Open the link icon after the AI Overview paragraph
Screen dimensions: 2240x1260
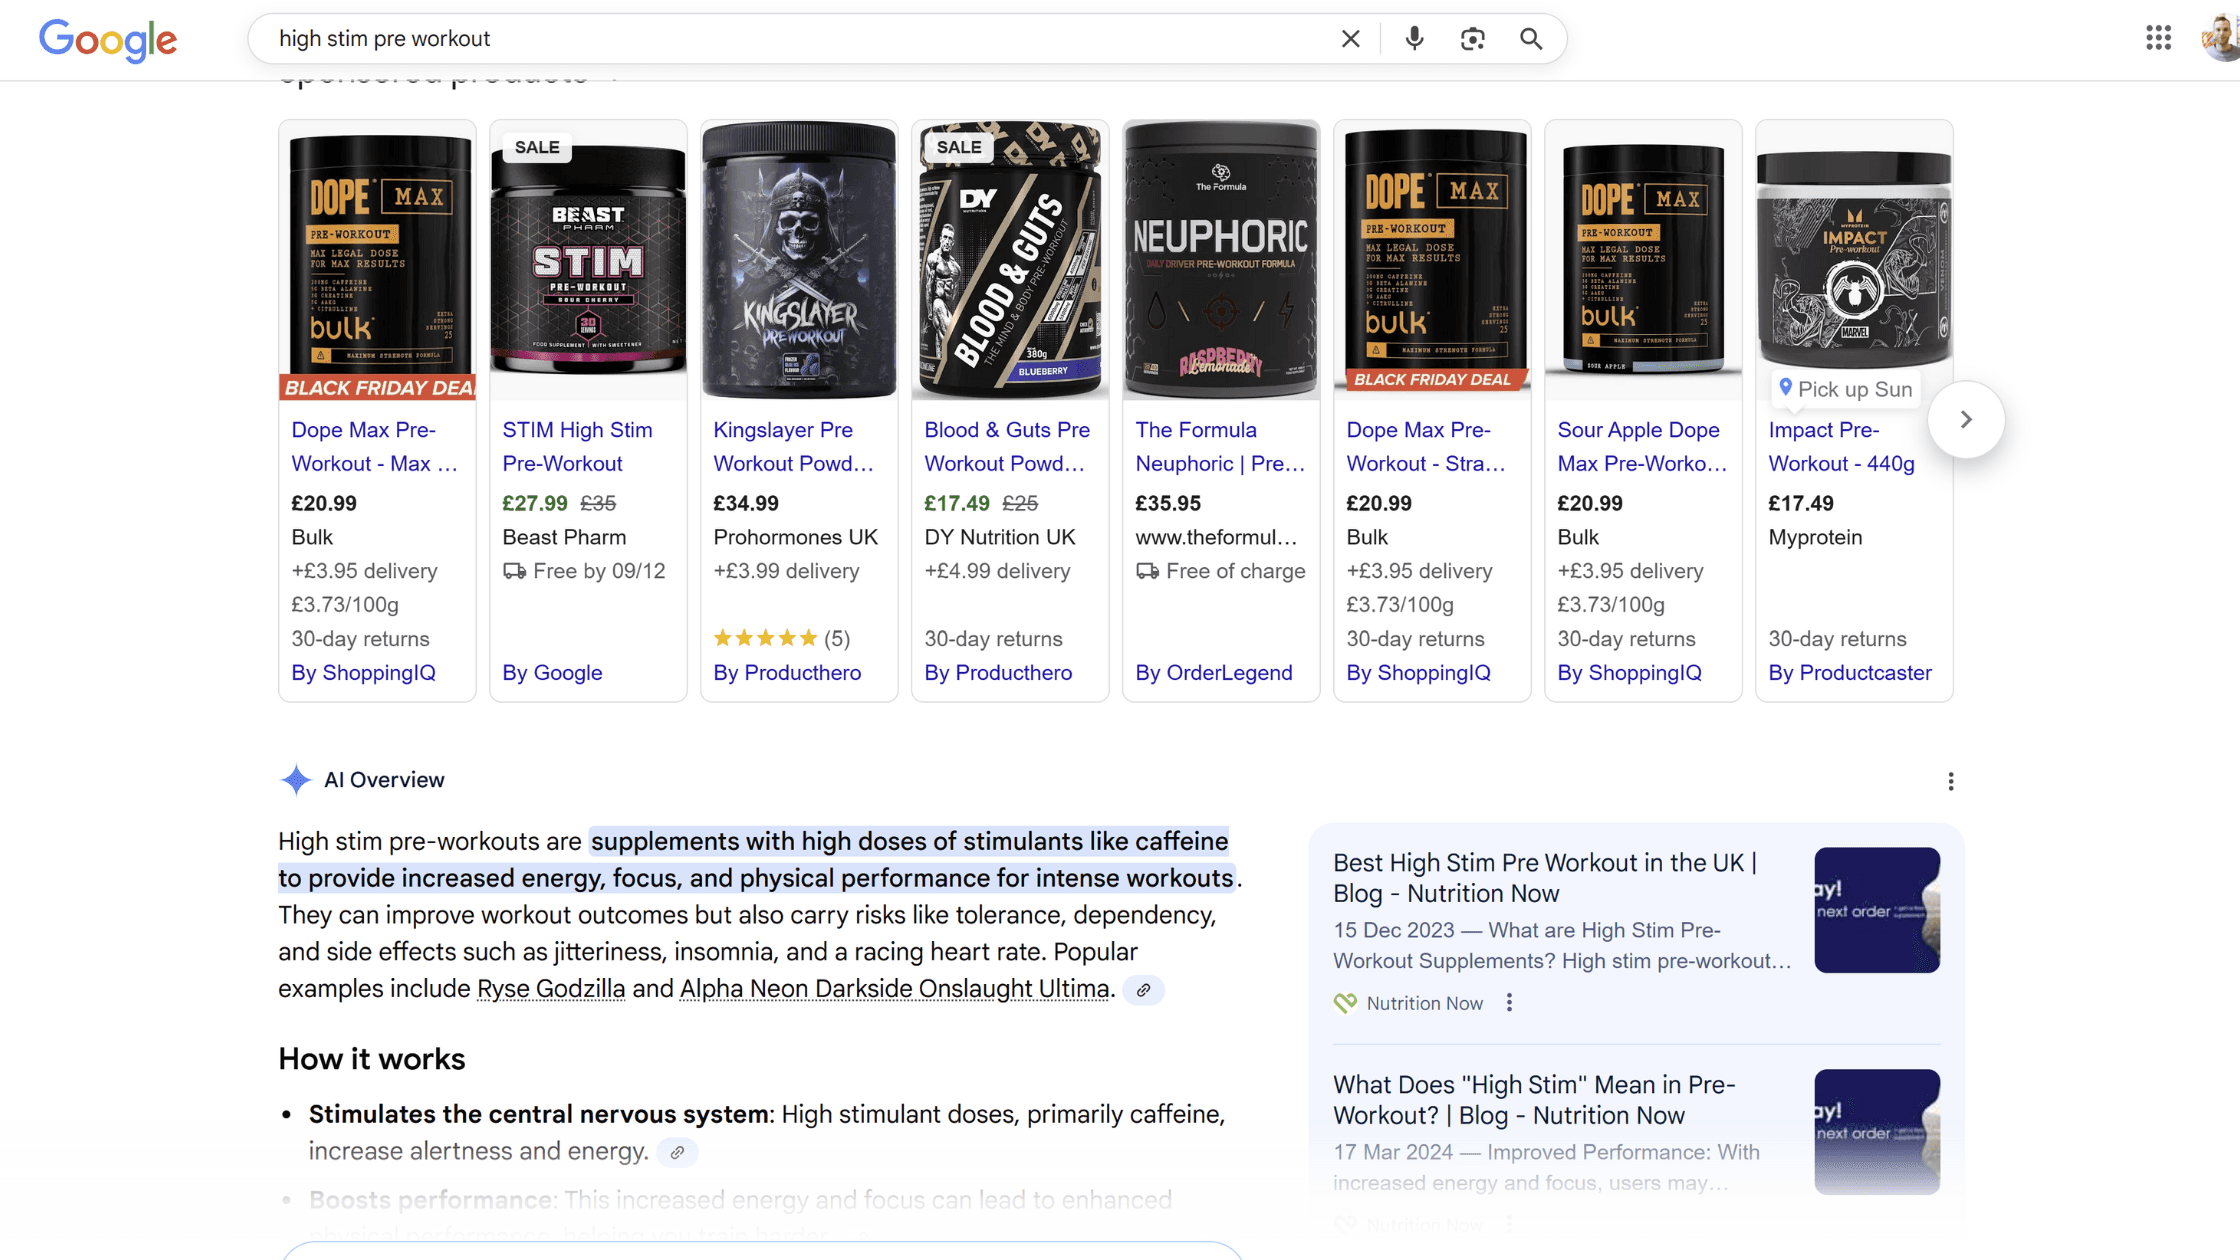point(1144,989)
